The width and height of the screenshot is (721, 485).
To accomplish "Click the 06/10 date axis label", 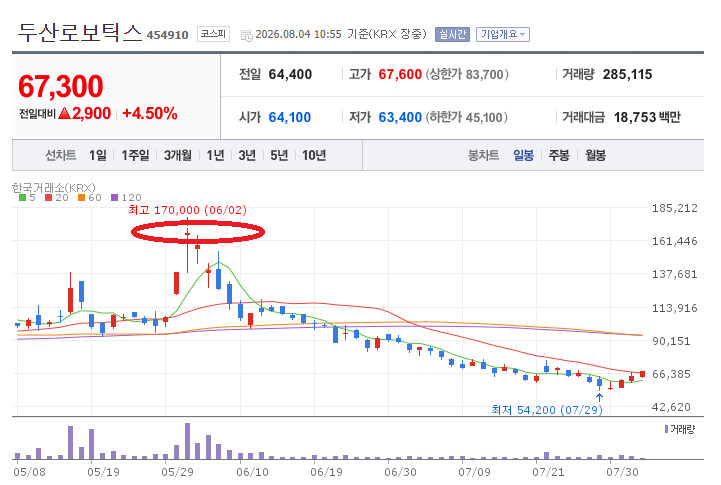I will pyautogui.click(x=252, y=472).
